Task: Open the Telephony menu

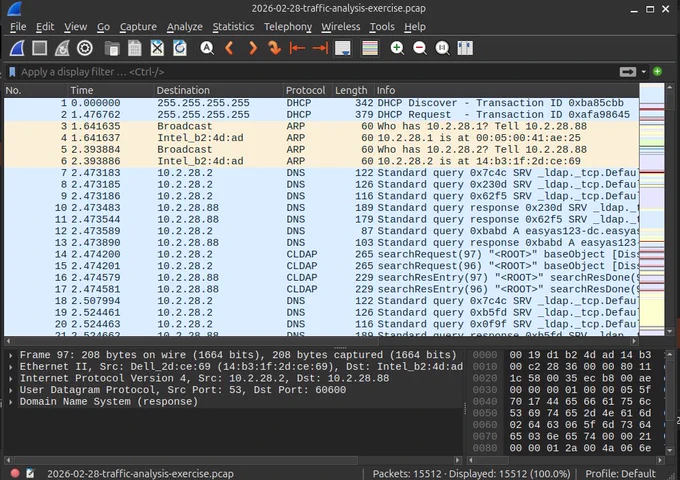Action: [x=288, y=26]
